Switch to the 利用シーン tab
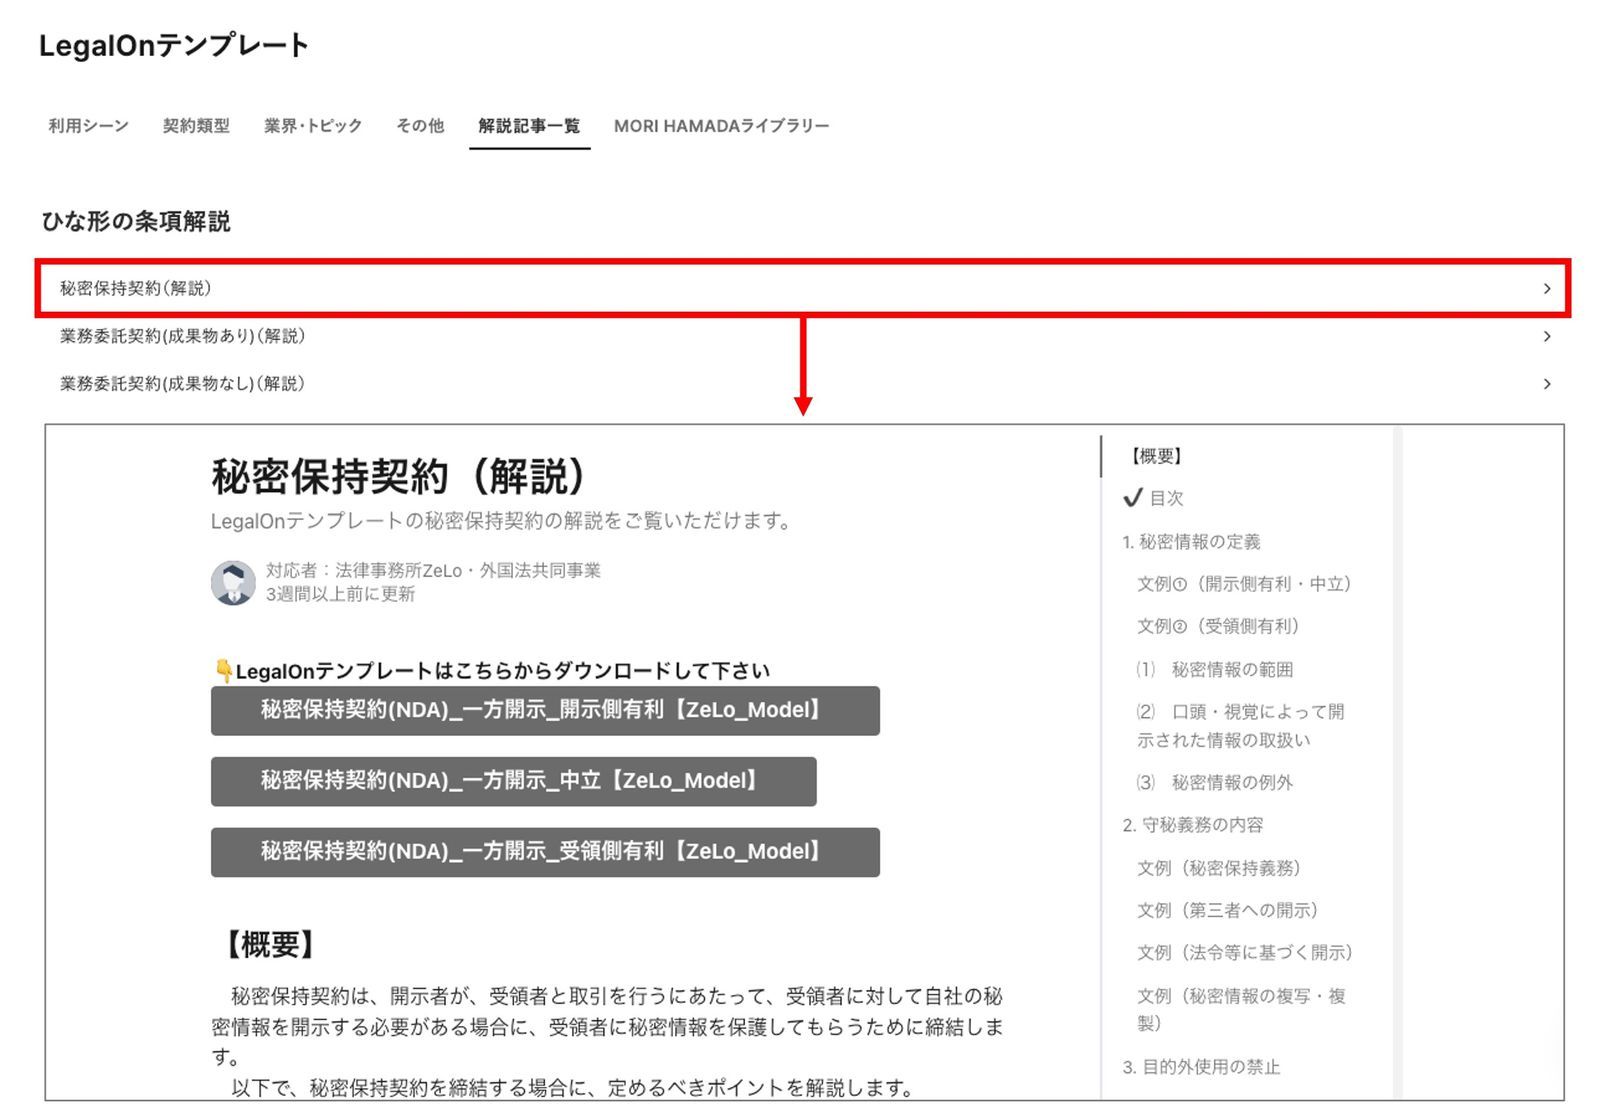The height and width of the screenshot is (1104, 1600). (x=88, y=126)
